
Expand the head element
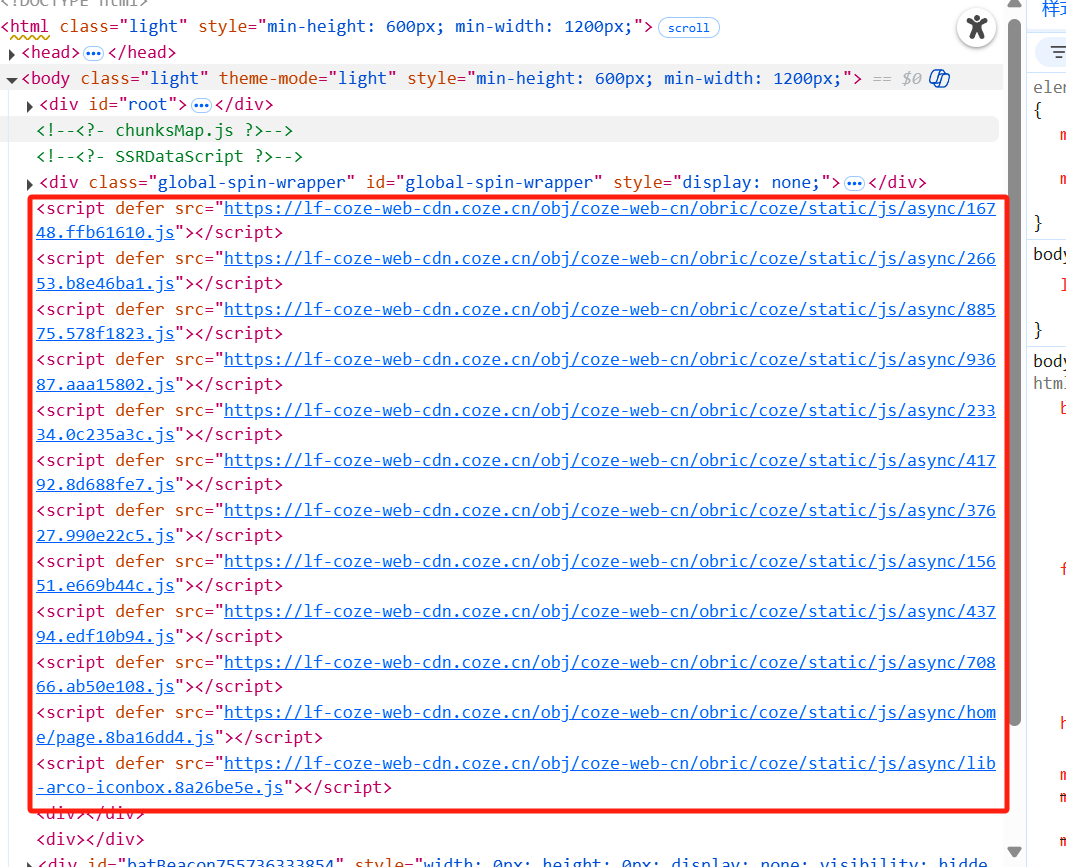click(12, 54)
